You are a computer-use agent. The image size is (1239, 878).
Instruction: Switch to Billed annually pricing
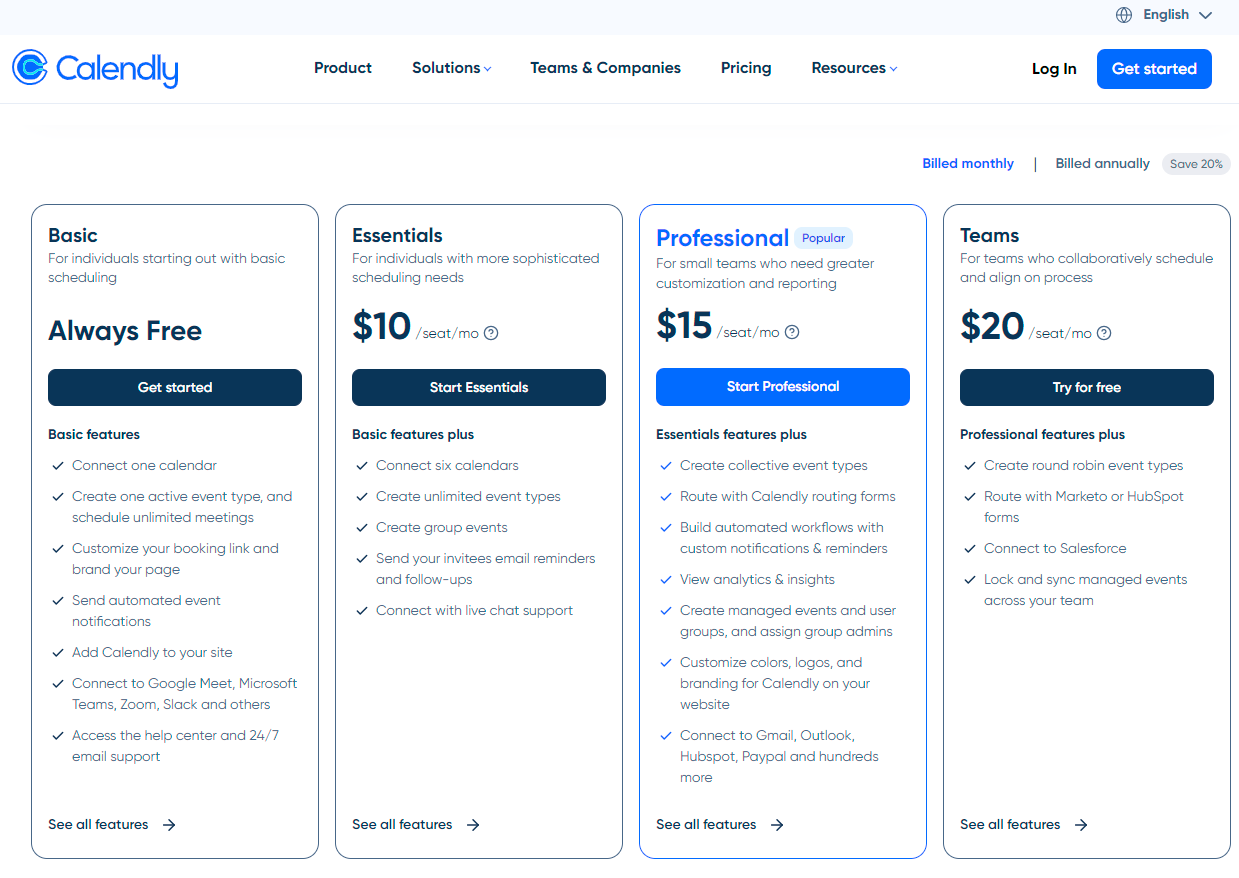(1102, 163)
